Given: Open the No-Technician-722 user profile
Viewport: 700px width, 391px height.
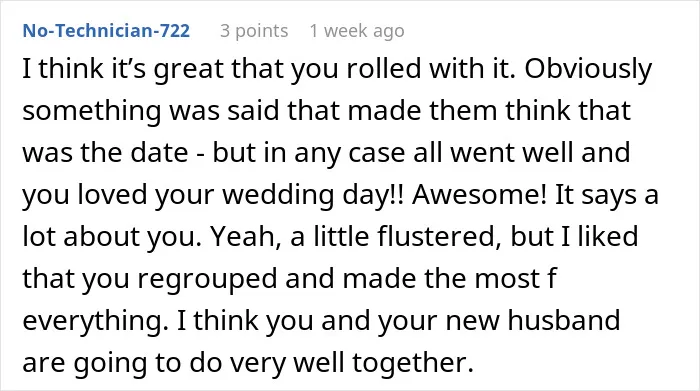Looking at the screenshot, I should 106,31.
